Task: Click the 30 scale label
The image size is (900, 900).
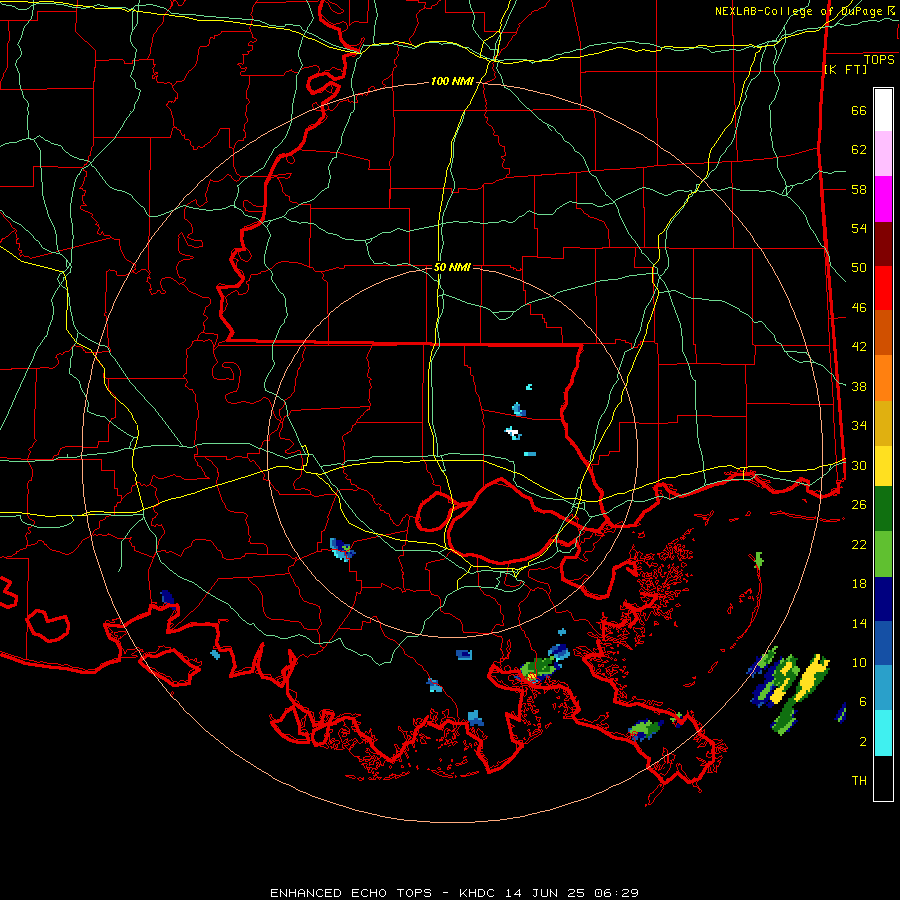Action: 859,465
